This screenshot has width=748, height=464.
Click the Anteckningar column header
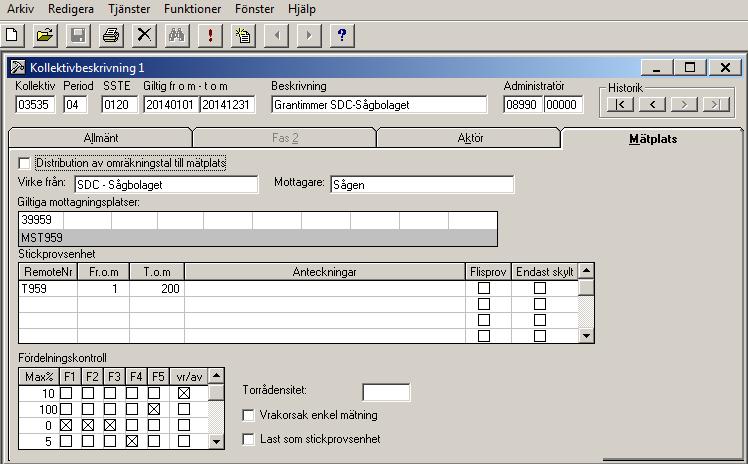coord(324,272)
